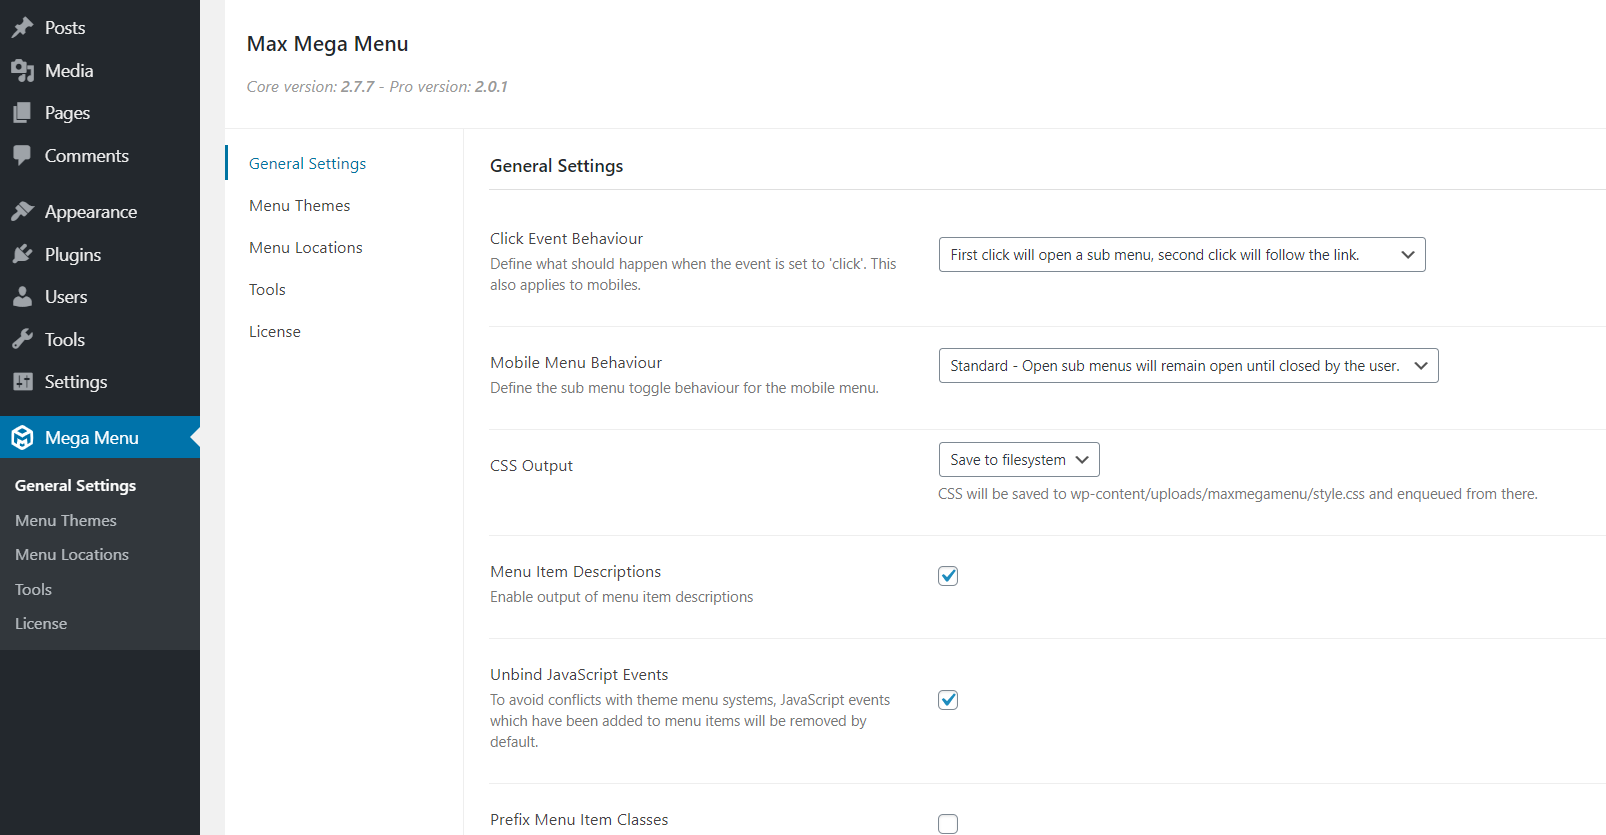
Task: Click the General Settings section heading
Action: [x=556, y=166]
